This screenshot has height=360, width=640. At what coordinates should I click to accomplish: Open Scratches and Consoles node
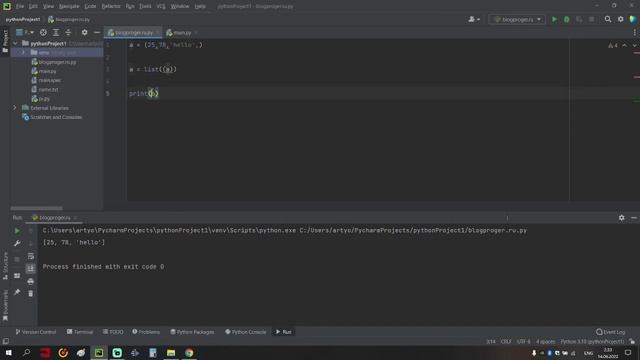(x=56, y=117)
